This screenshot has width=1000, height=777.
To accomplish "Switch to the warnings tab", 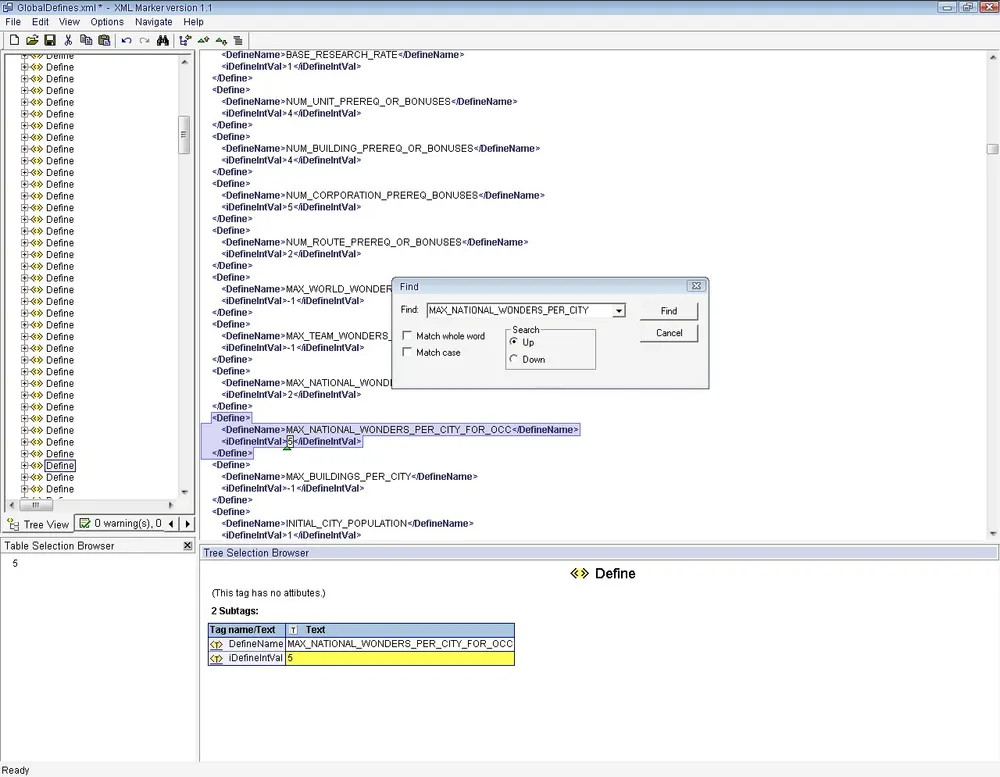I will point(120,523).
